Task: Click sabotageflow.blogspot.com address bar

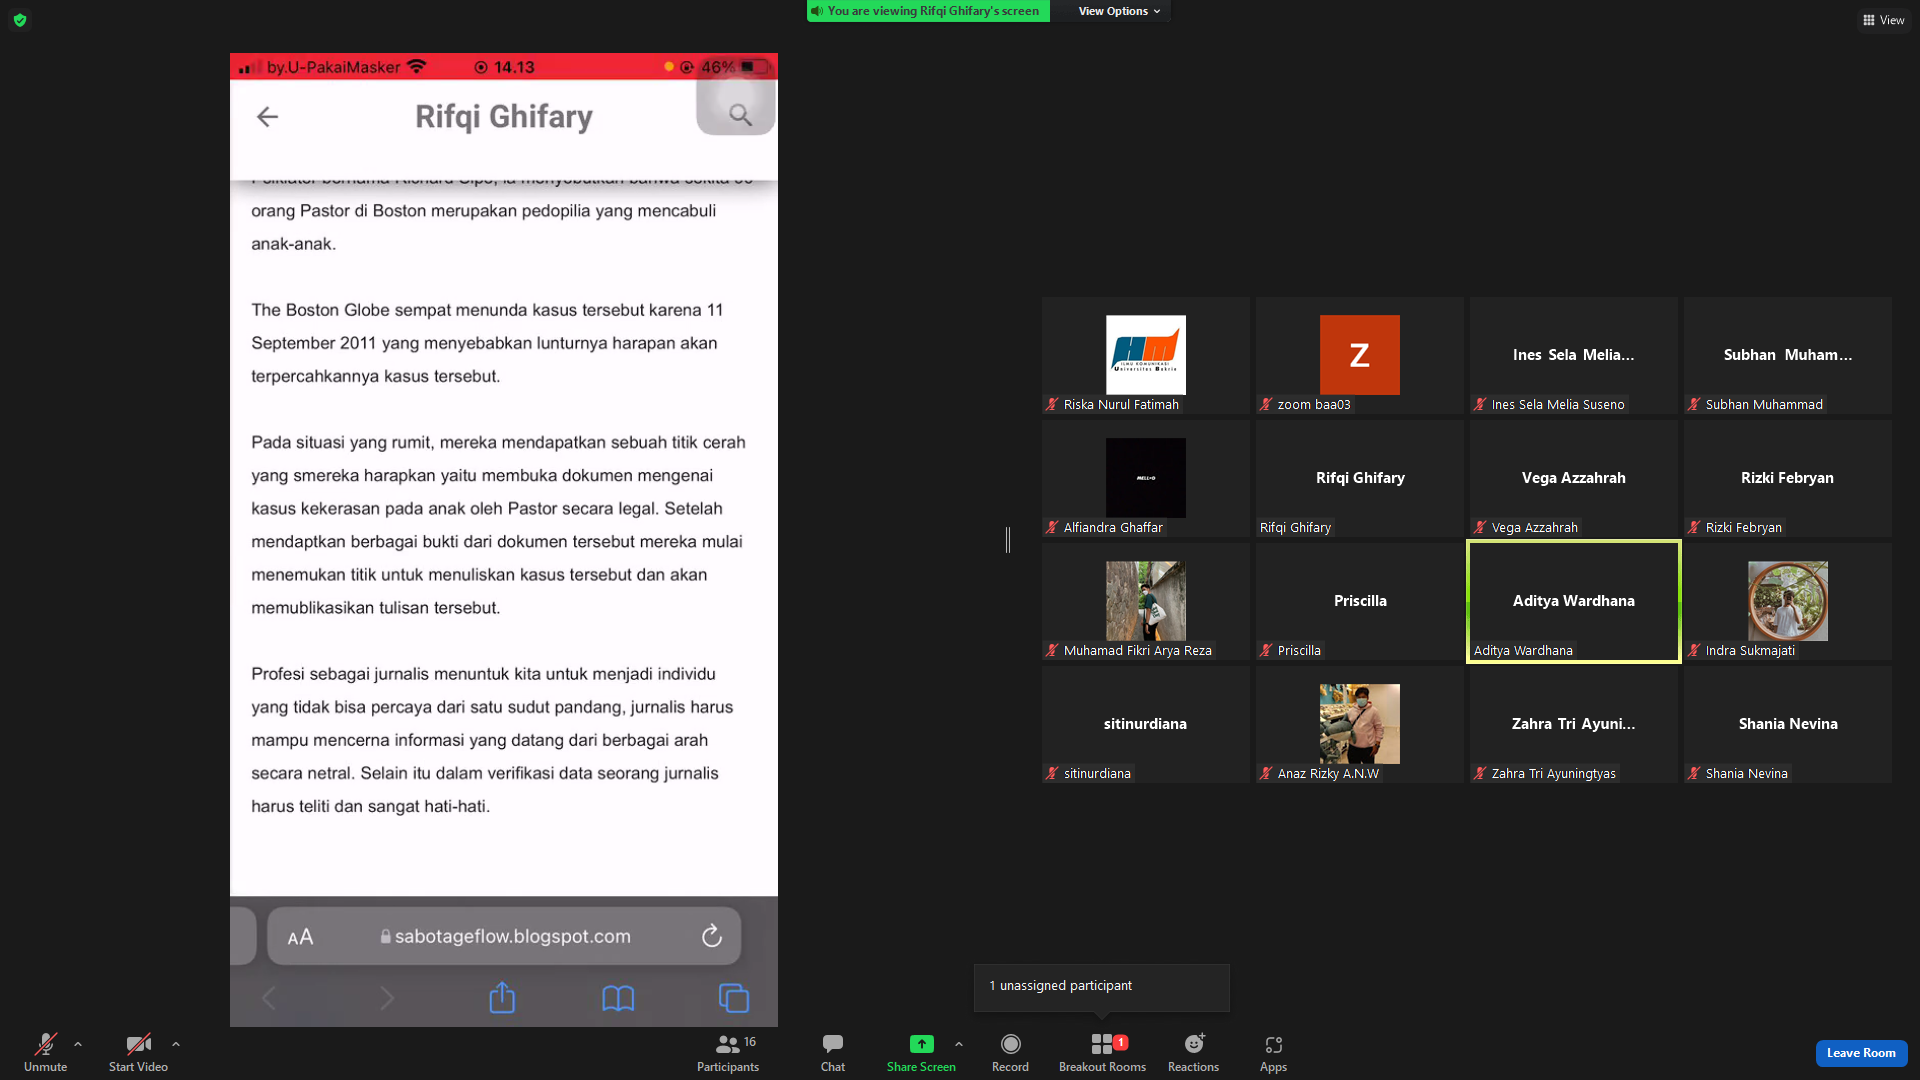Action: (x=504, y=936)
